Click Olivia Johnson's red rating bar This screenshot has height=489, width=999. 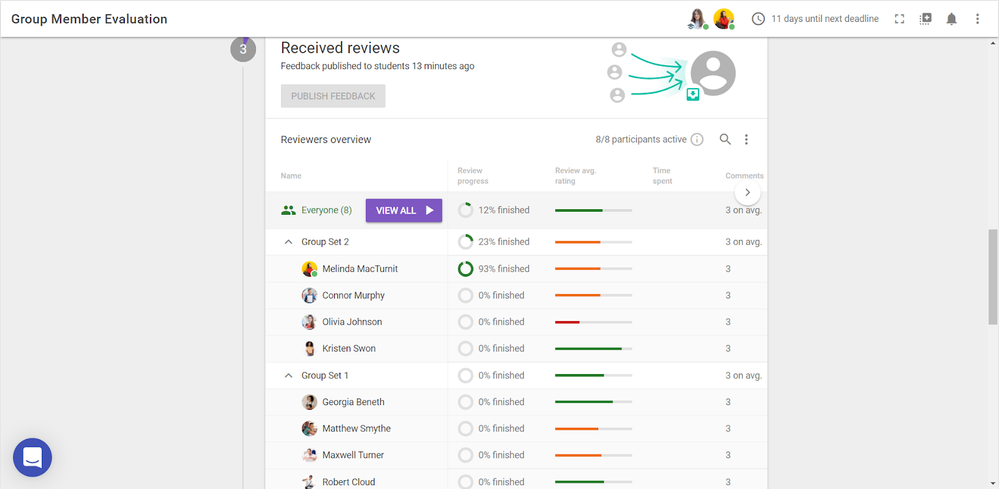[x=567, y=322]
